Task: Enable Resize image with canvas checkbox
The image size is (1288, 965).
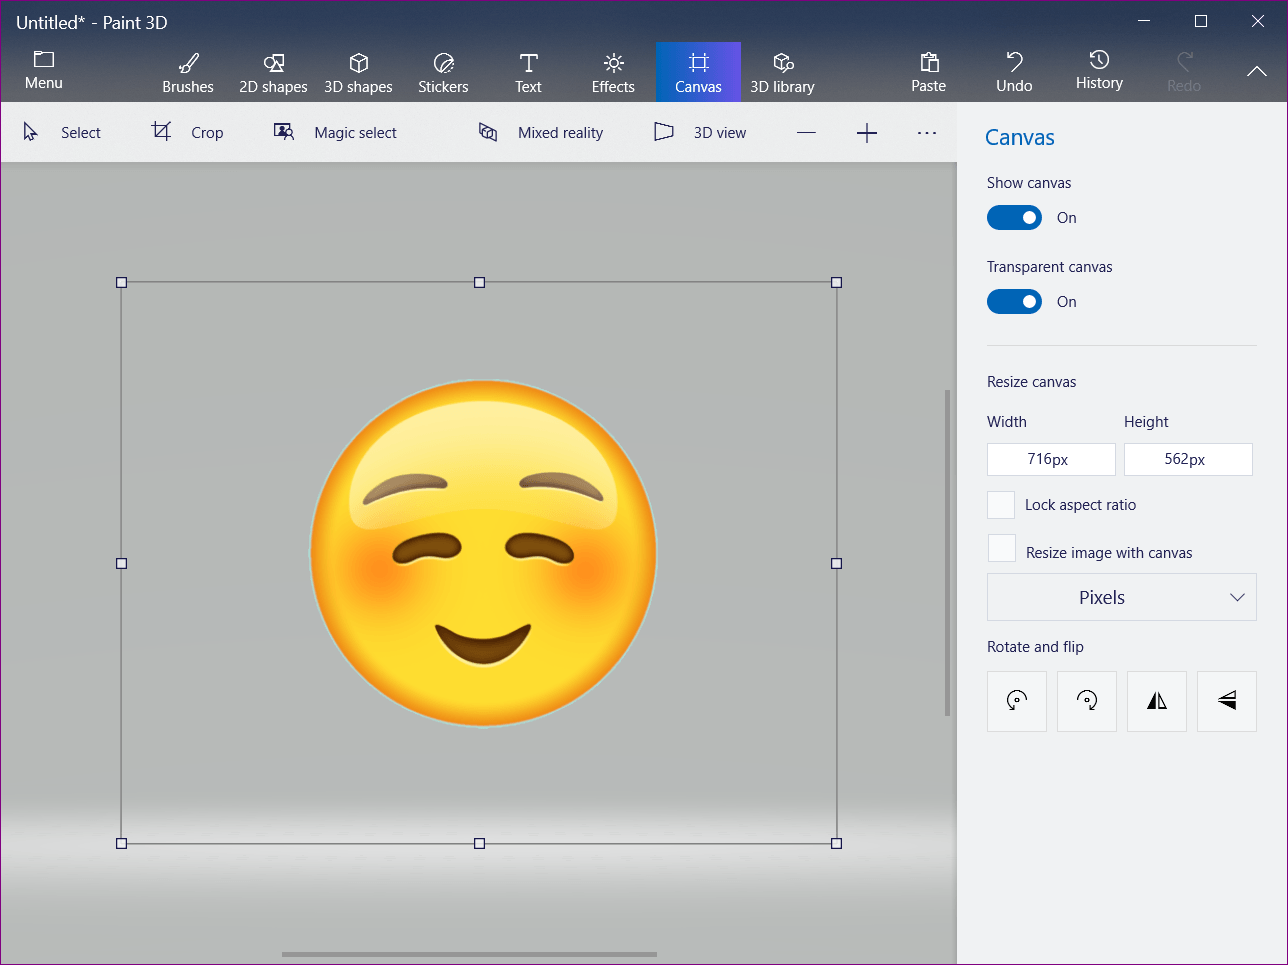Action: tap(1001, 548)
